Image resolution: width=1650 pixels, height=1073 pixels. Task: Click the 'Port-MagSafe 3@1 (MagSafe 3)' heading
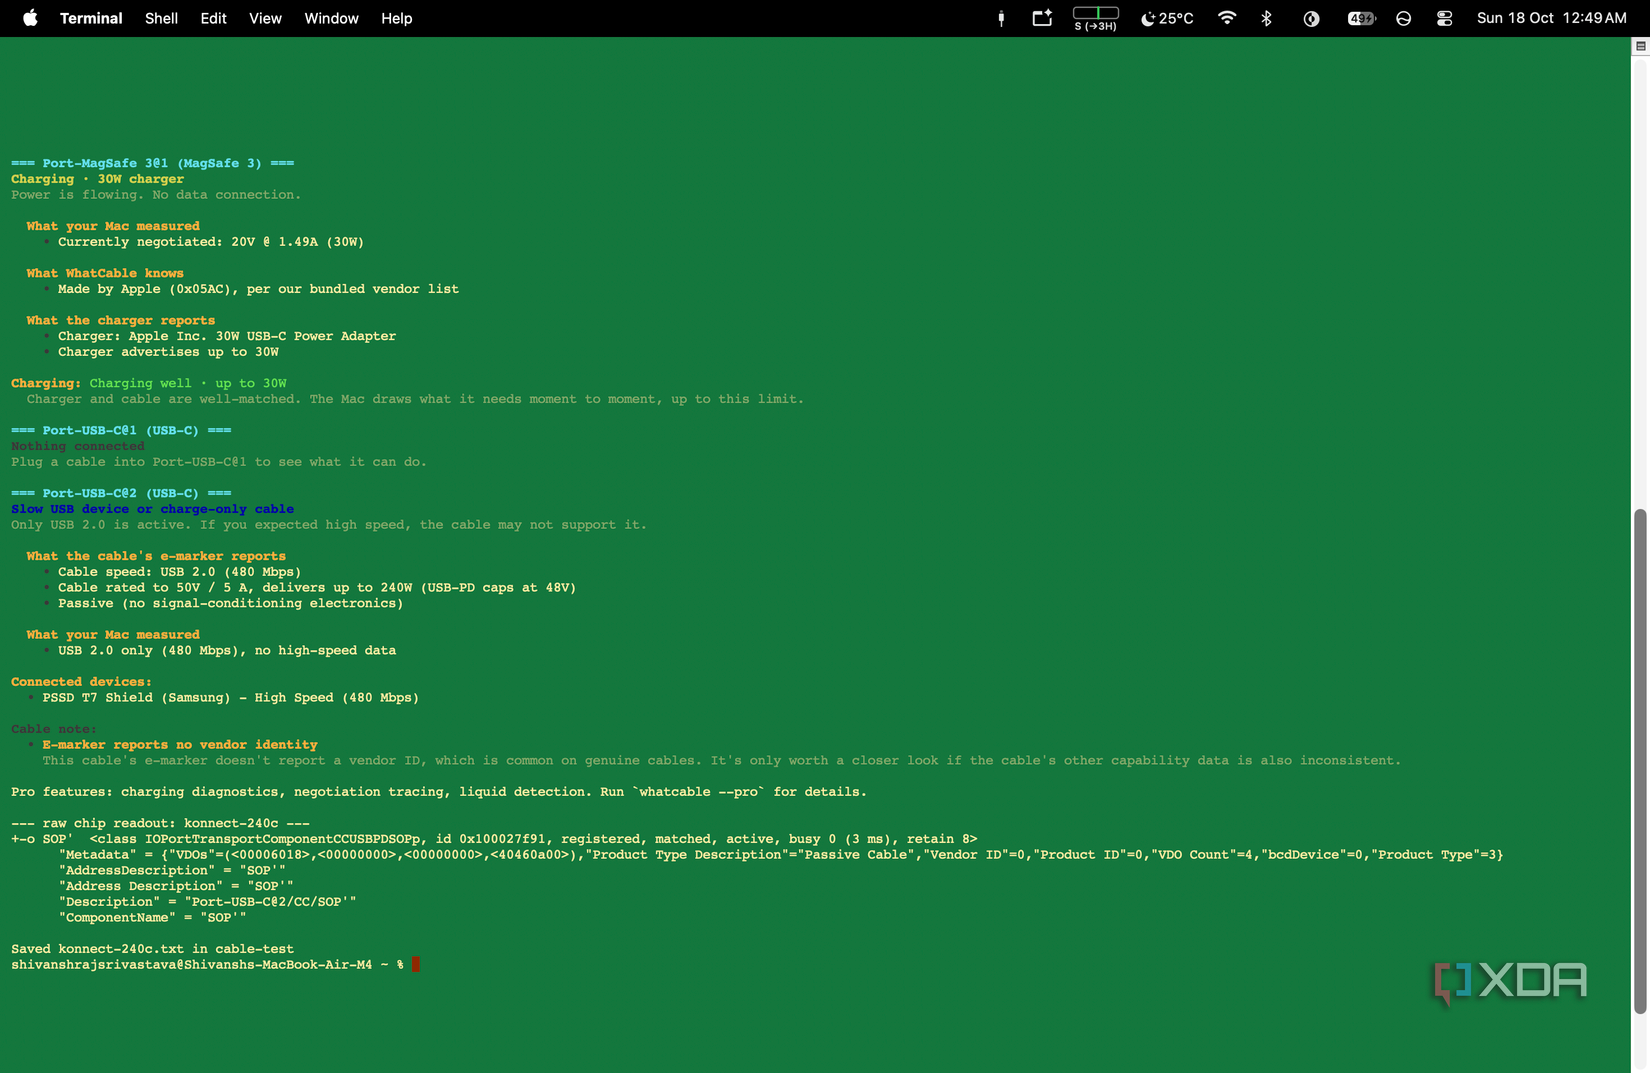point(152,163)
